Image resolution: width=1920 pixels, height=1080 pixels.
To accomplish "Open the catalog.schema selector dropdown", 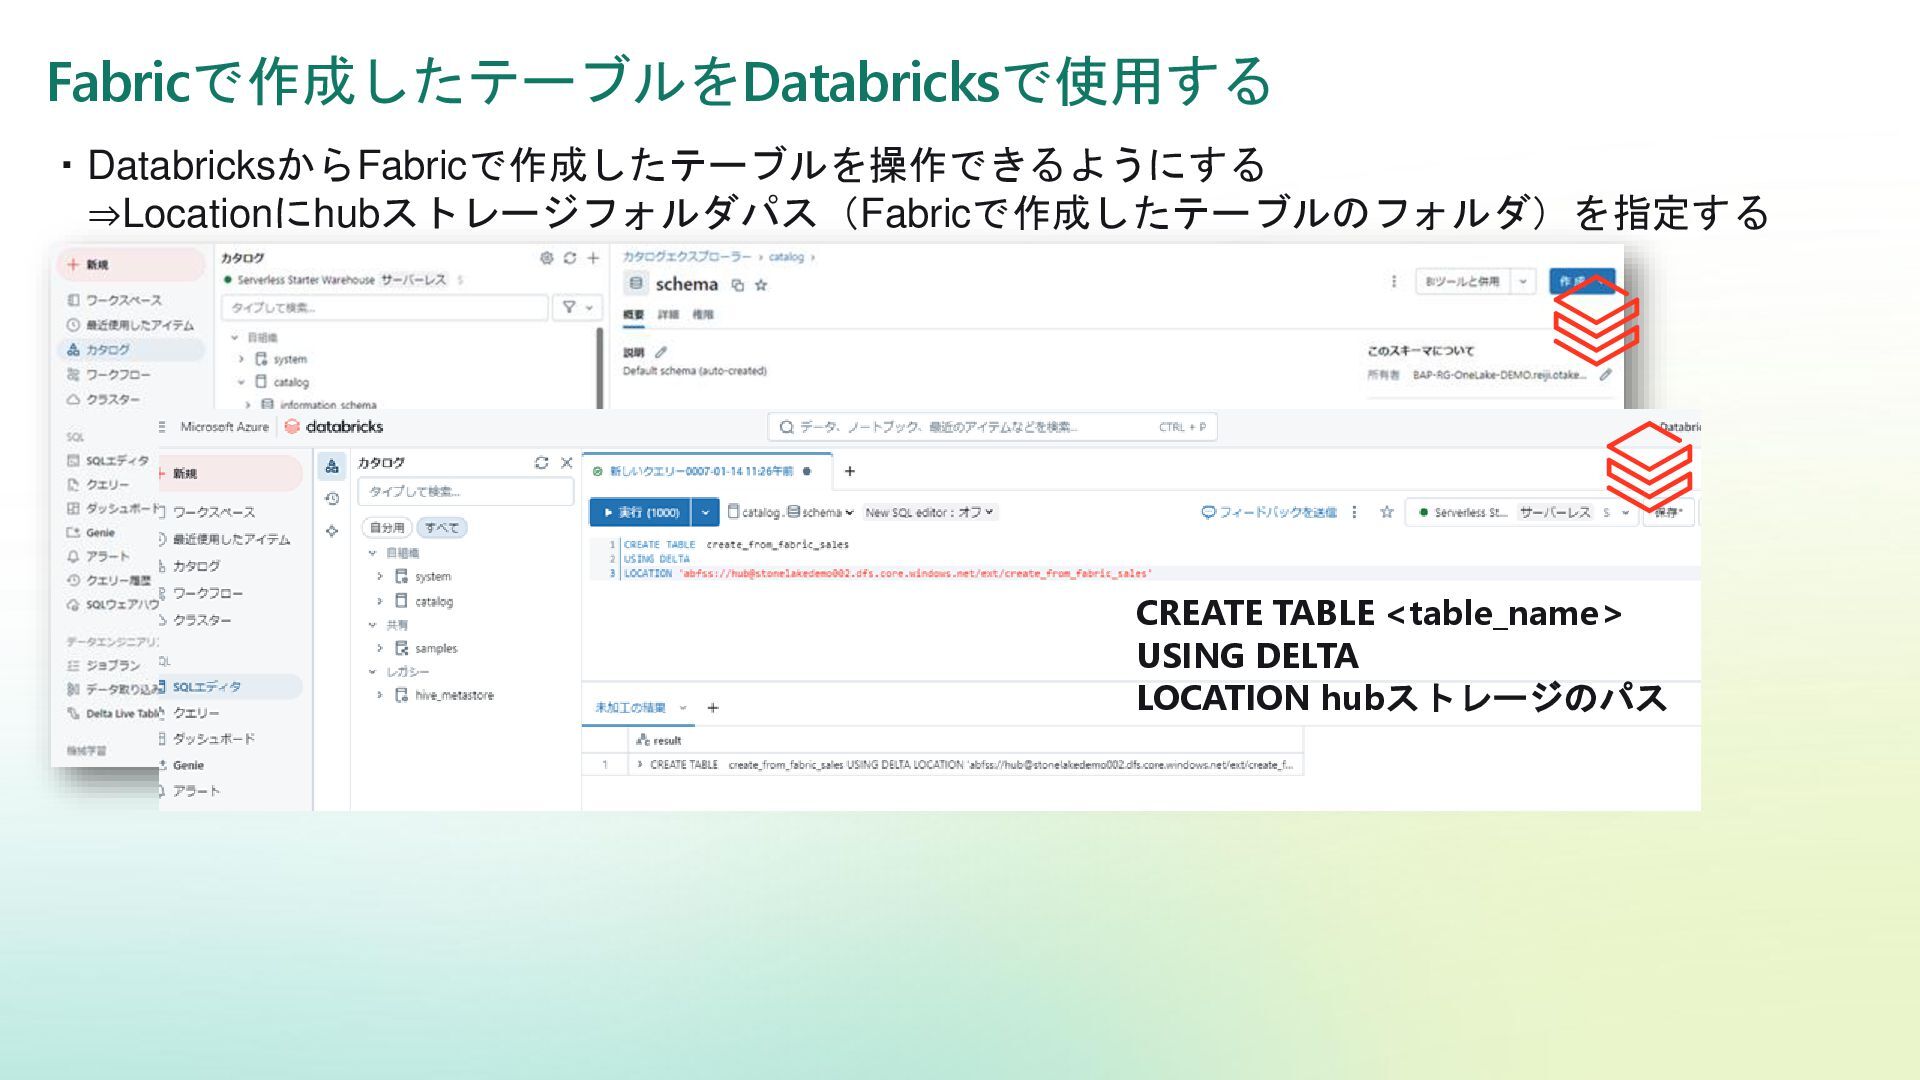I will 791,512.
